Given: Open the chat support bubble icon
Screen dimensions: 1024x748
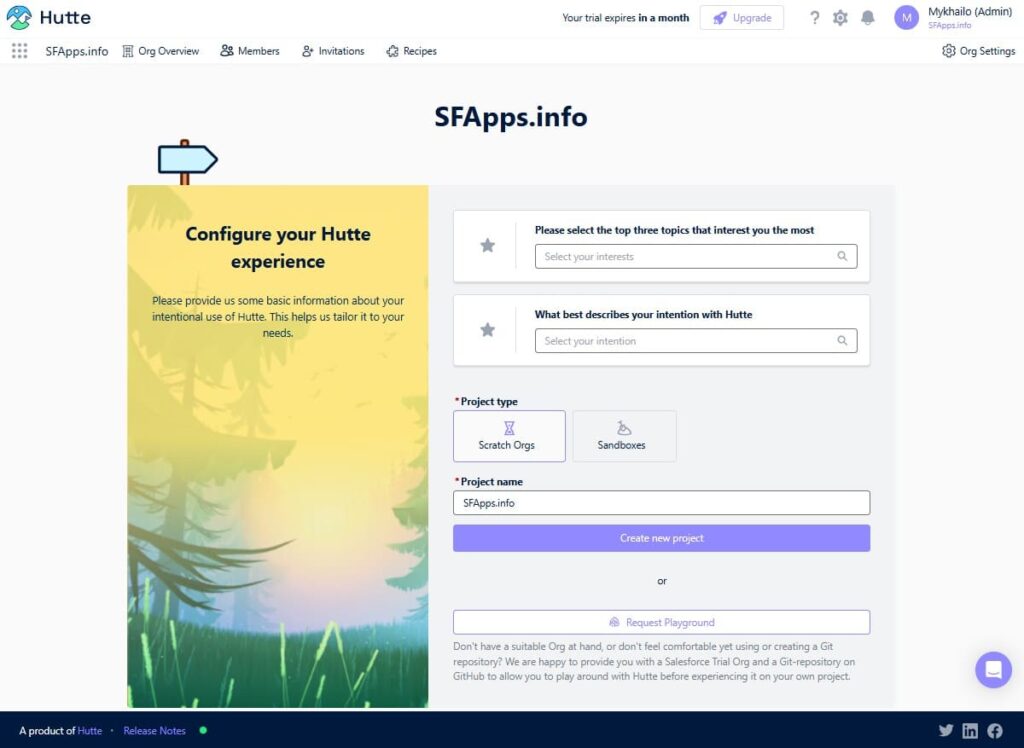Looking at the screenshot, I should (993, 670).
